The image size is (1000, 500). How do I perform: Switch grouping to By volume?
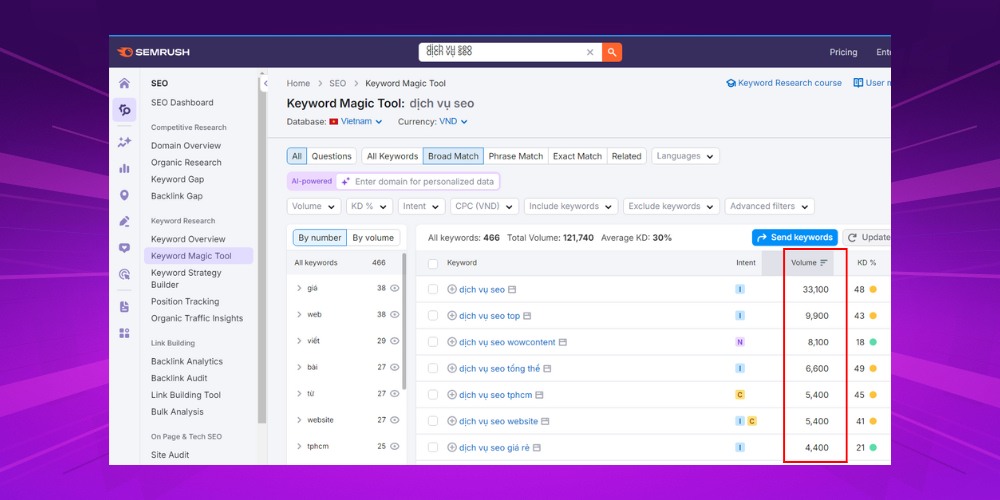pyautogui.click(x=373, y=238)
